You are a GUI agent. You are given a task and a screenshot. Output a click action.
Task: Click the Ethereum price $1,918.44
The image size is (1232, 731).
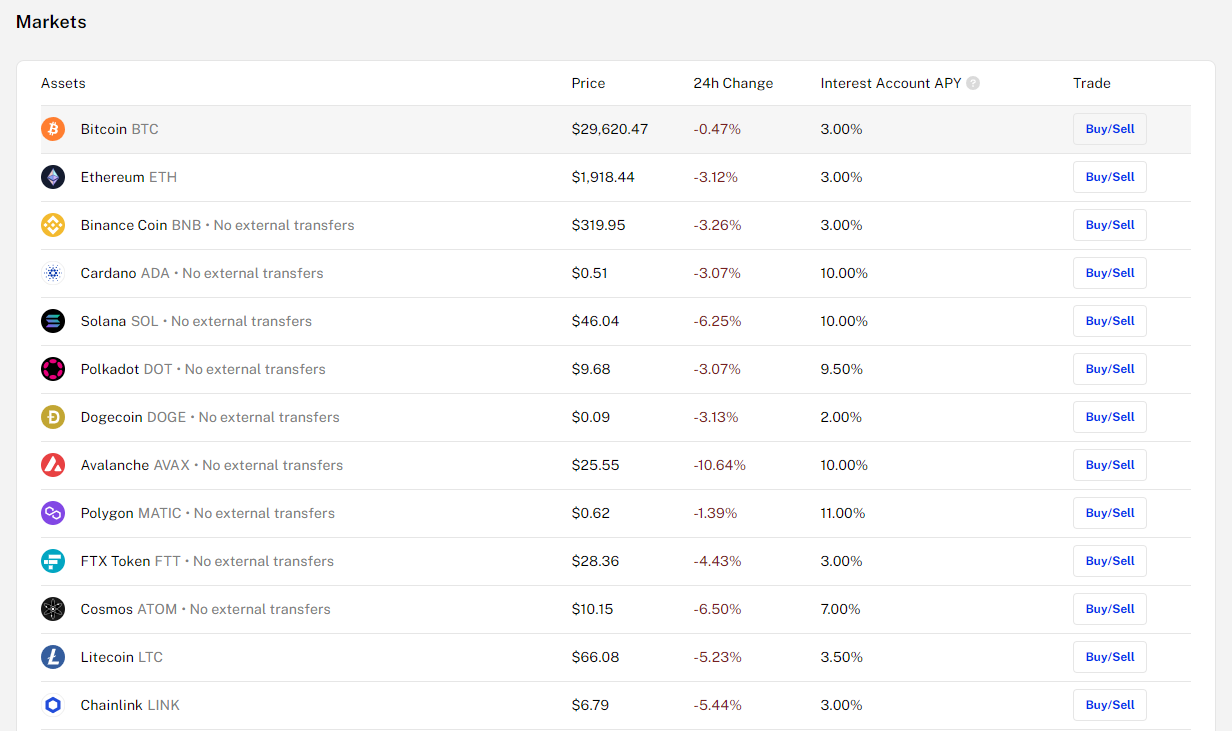pos(603,177)
